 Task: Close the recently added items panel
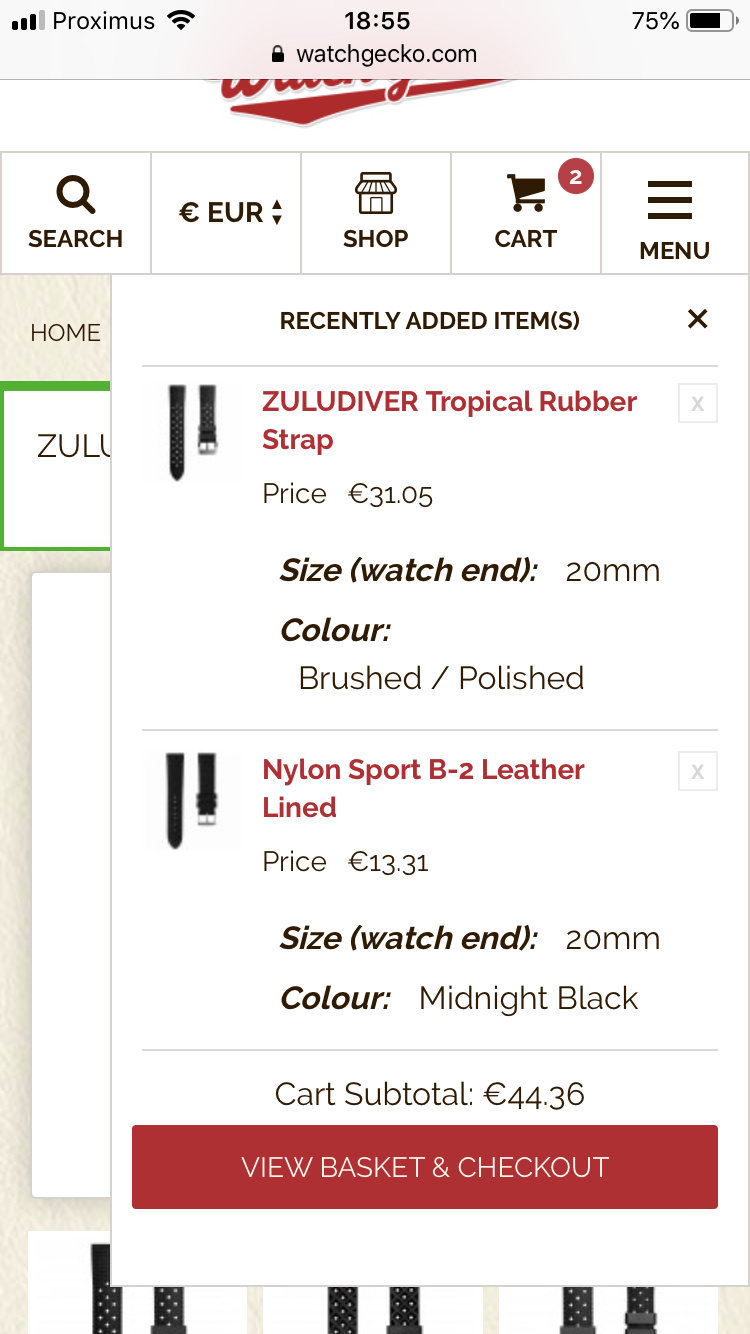tap(697, 319)
